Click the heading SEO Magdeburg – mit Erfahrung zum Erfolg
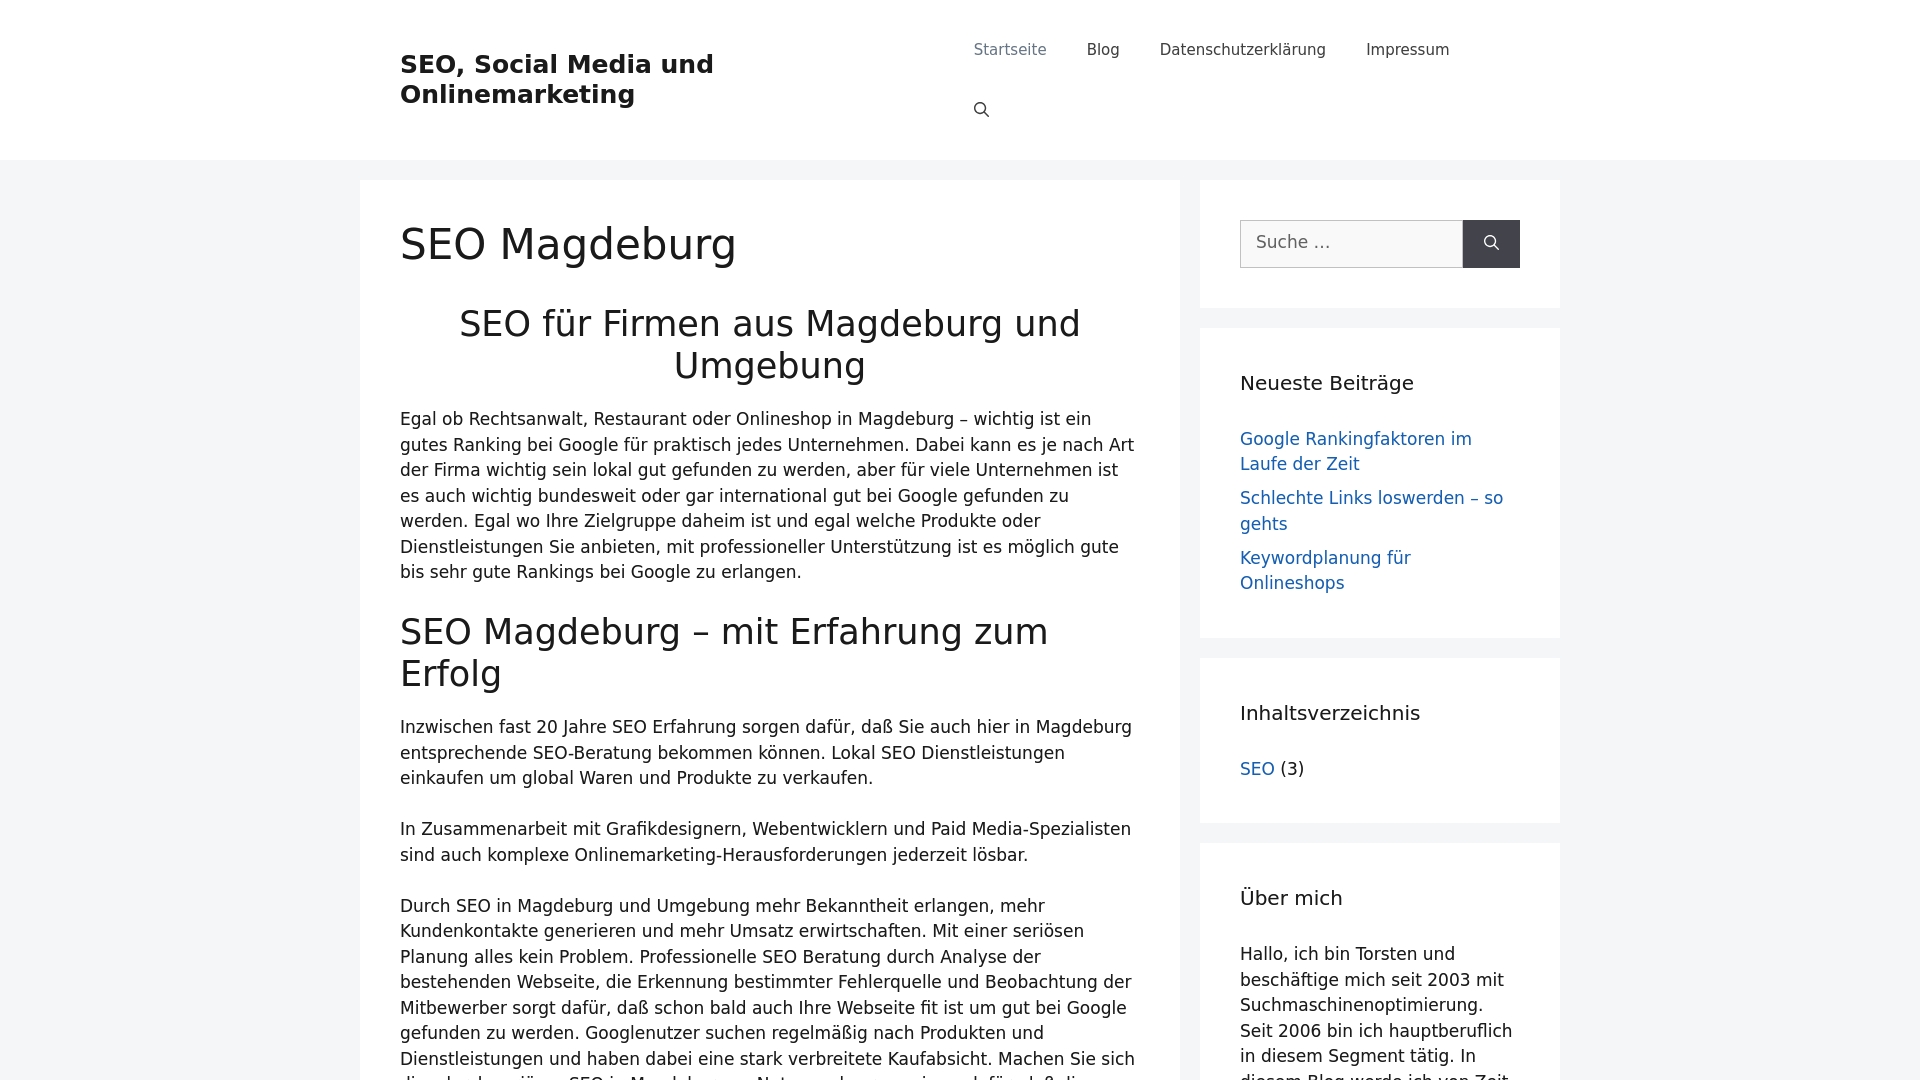The image size is (1920, 1080). [724, 652]
